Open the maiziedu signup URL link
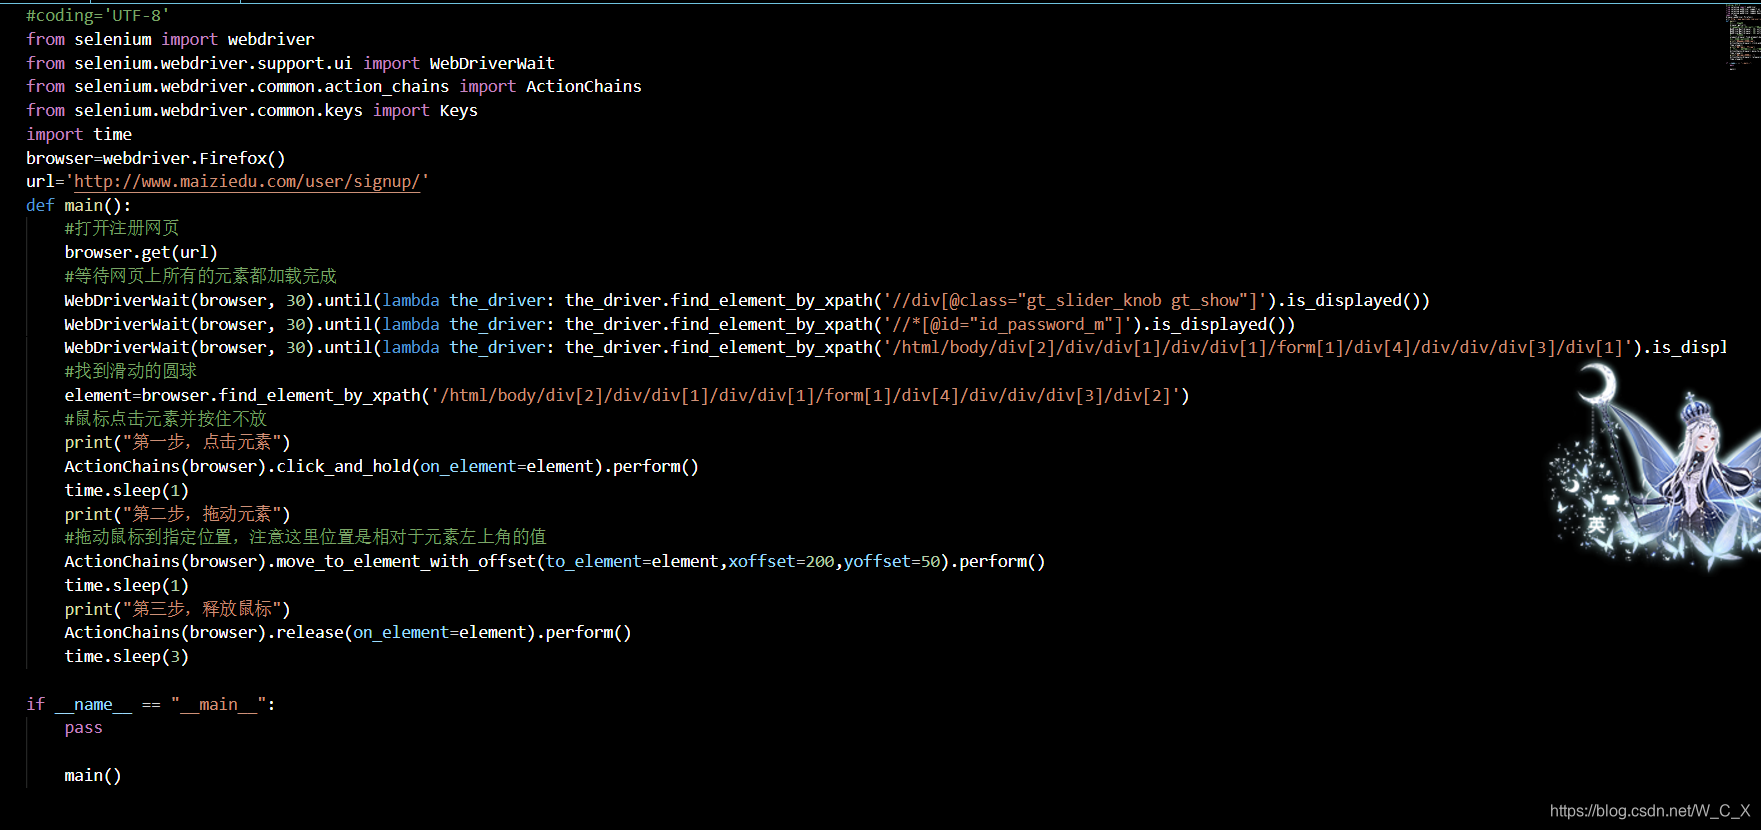The image size is (1761, 830). click(247, 181)
